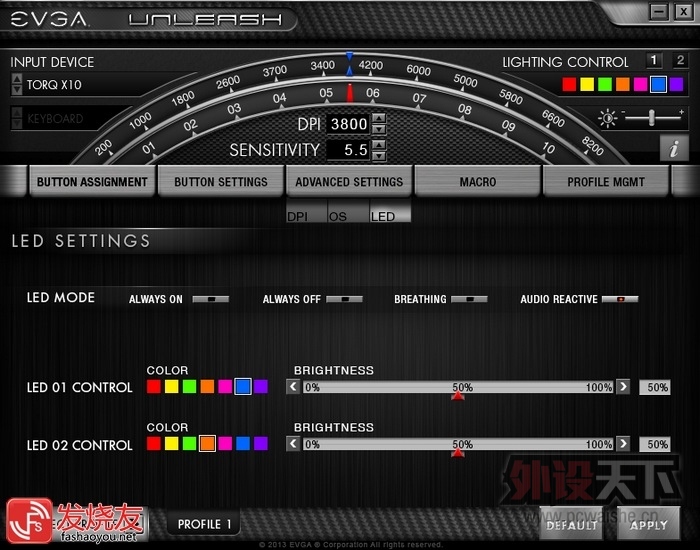Pick blue in Lighting Control swatches
The width and height of the screenshot is (700, 550).
pyautogui.click(x=658, y=84)
